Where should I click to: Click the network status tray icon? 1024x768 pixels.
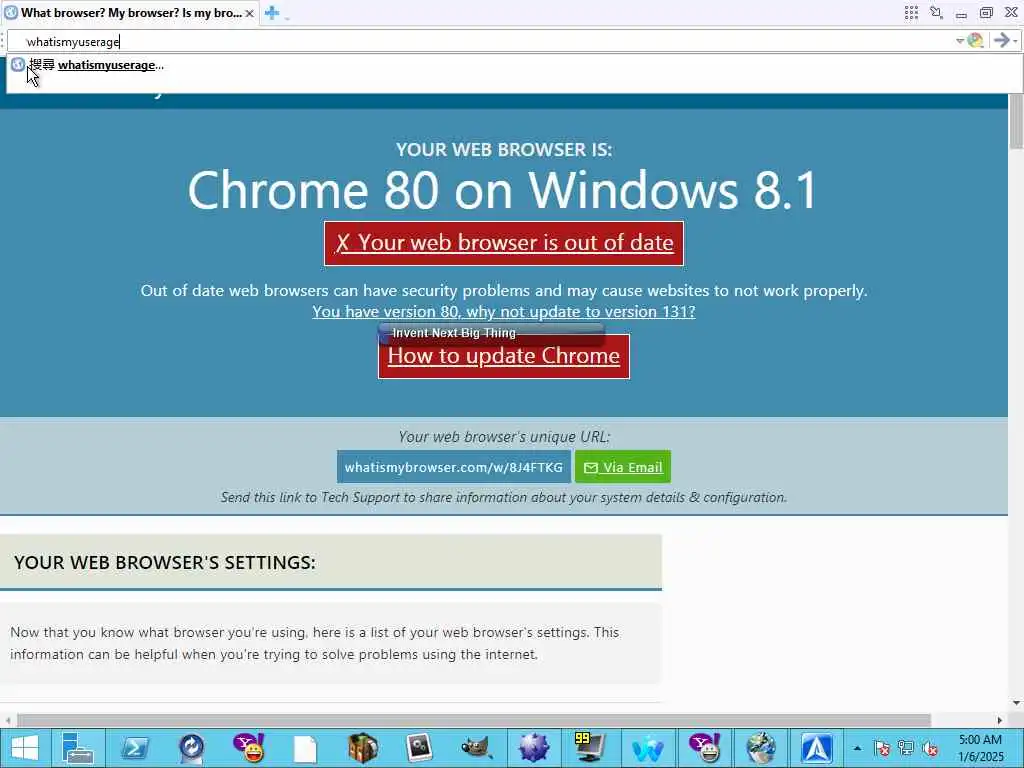(x=906, y=748)
